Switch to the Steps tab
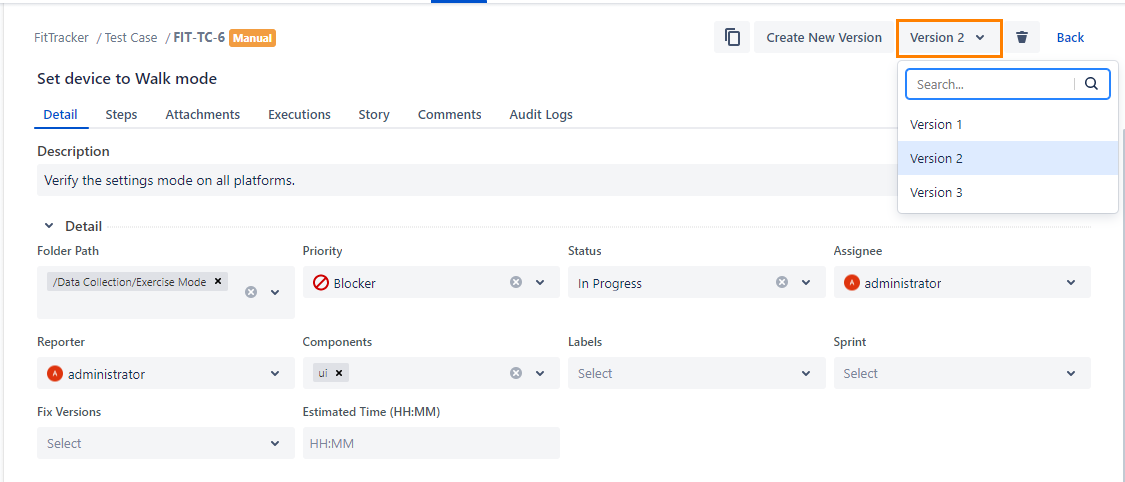 click(121, 115)
